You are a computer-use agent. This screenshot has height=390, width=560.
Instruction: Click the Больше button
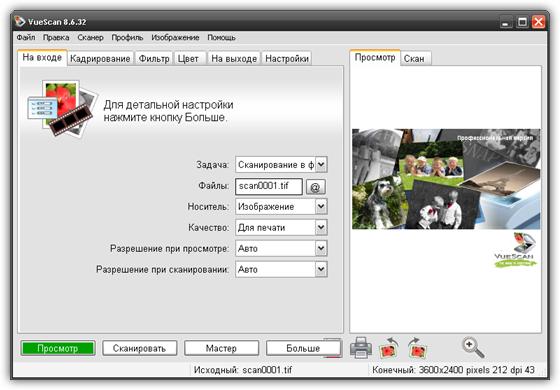coord(303,348)
